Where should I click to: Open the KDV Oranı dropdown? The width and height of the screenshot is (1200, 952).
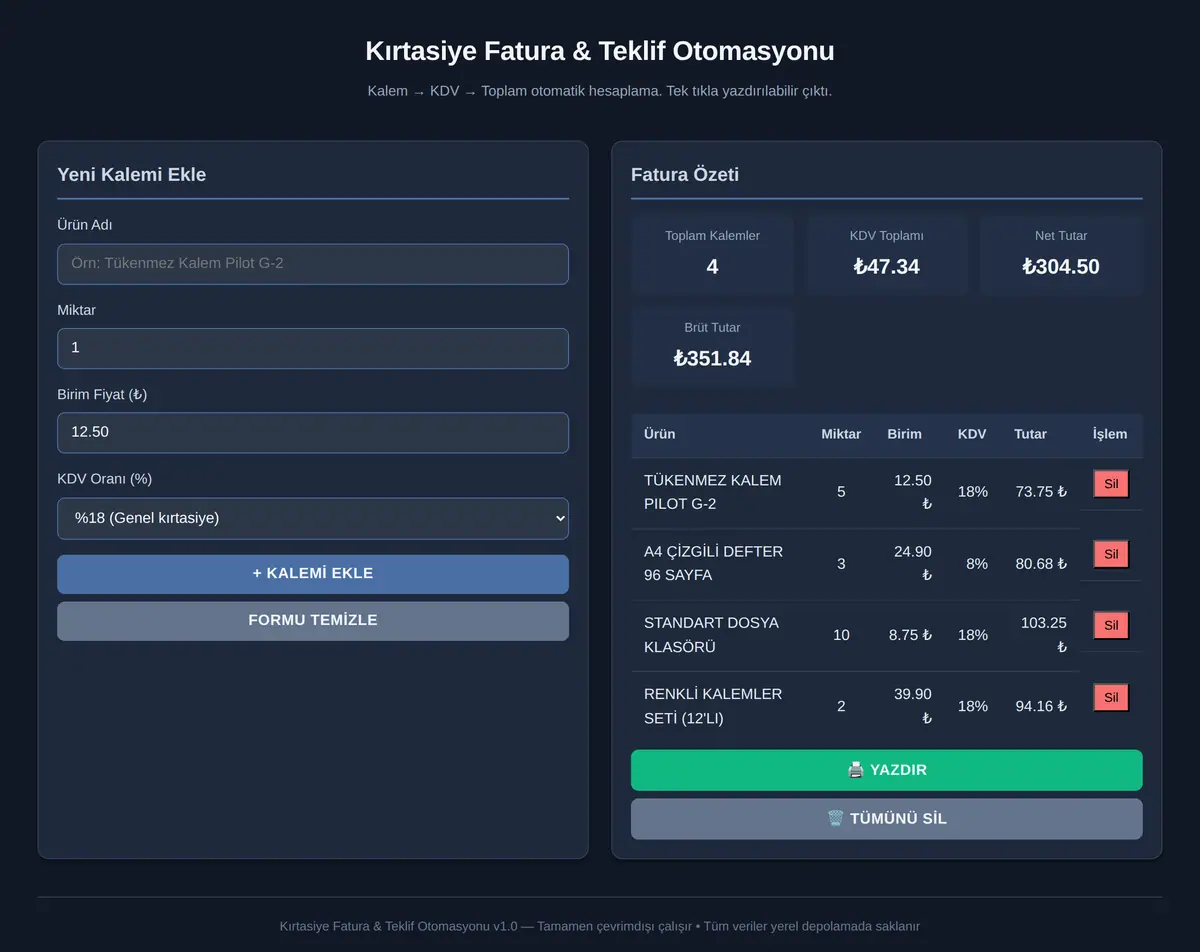313,518
